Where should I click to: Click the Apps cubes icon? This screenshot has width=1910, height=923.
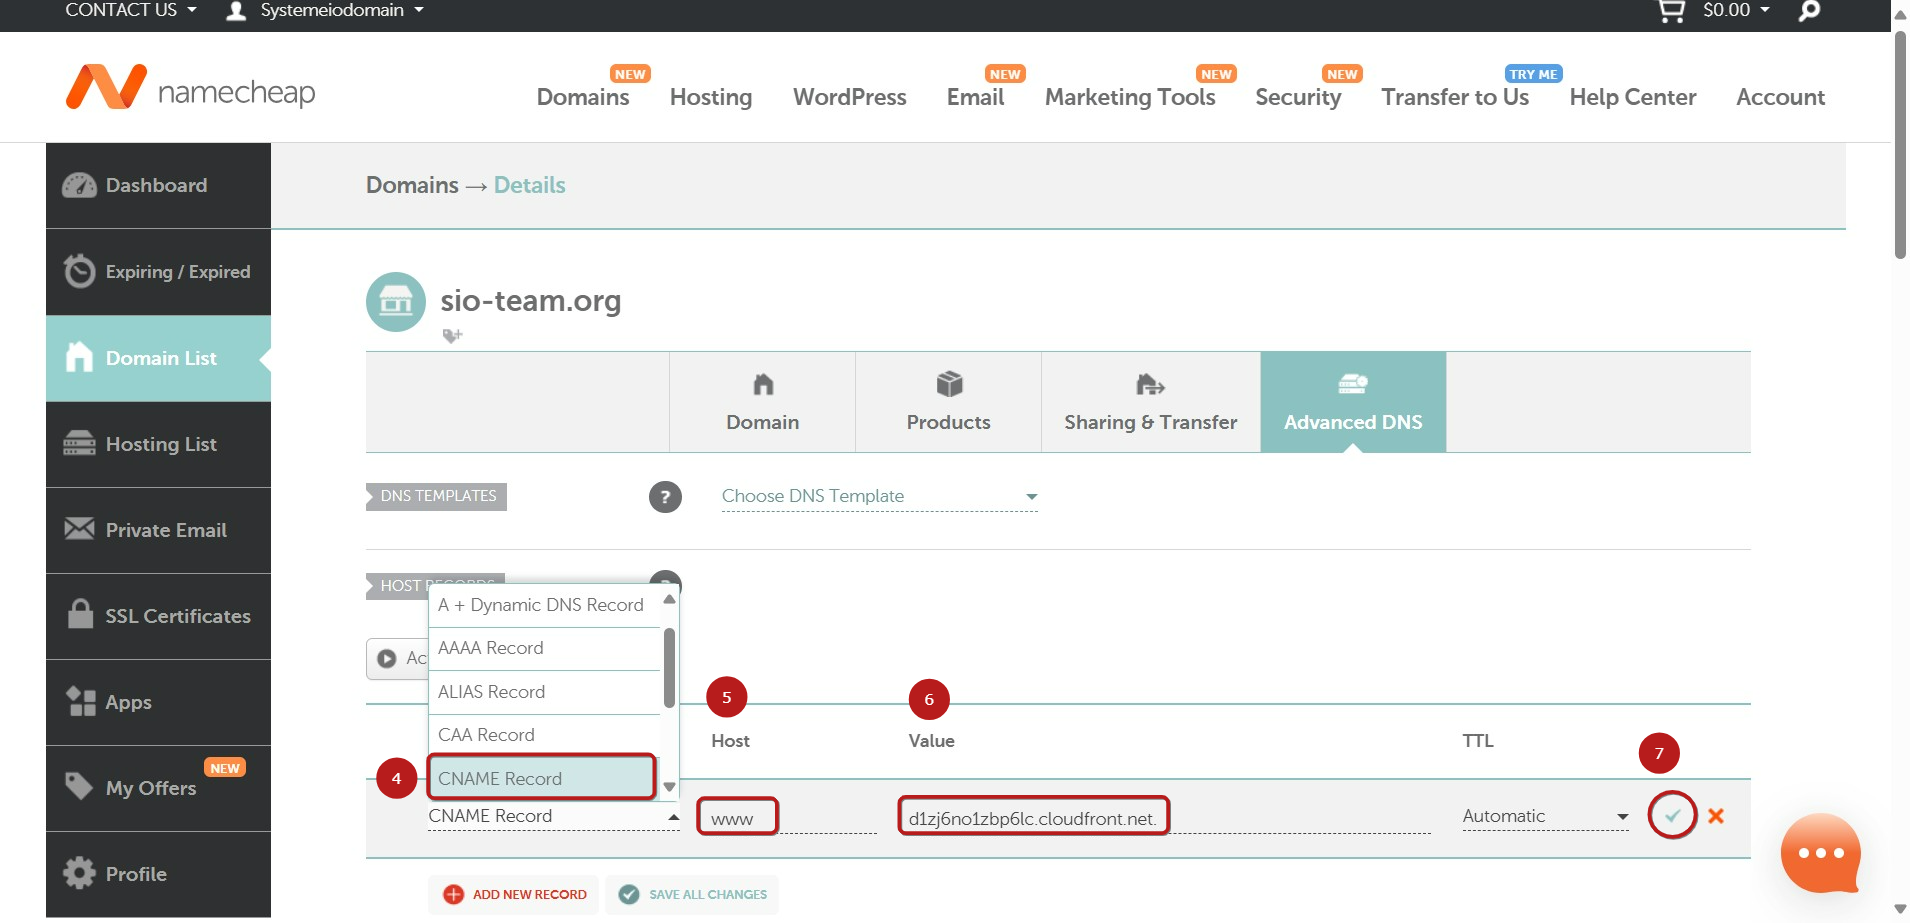pos(80,701)
